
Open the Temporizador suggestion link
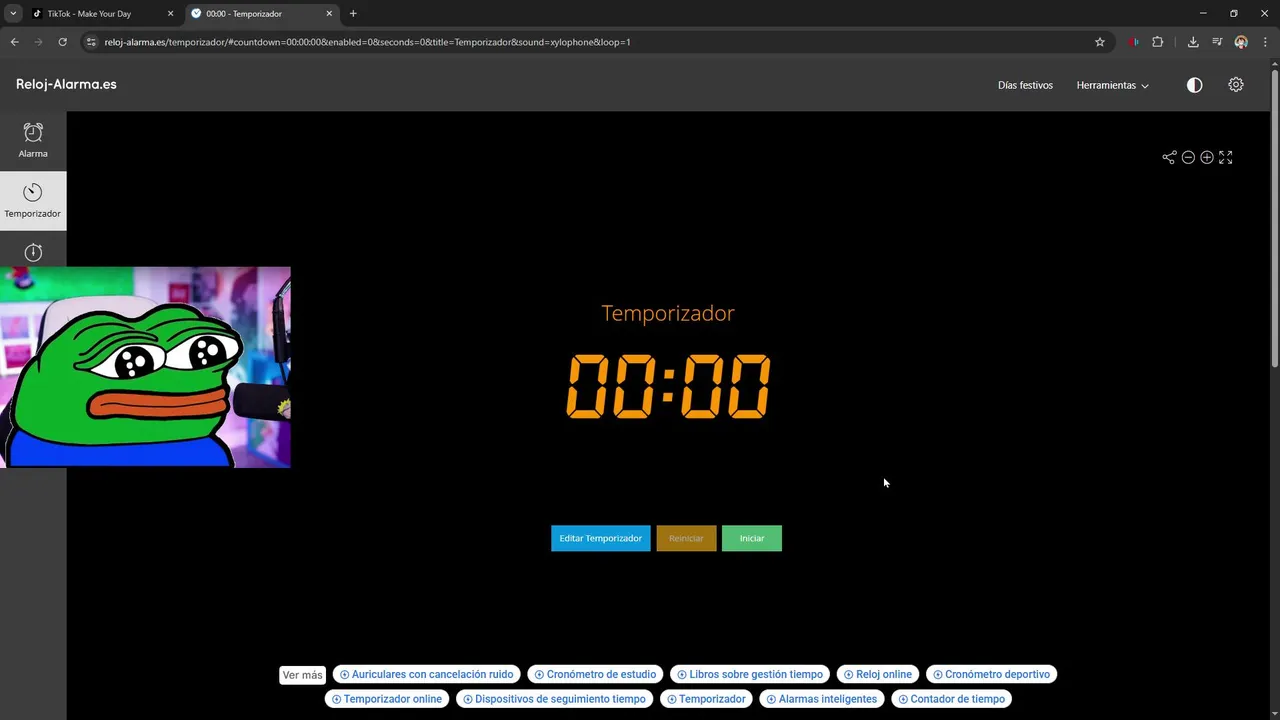[x=706, y=699]
